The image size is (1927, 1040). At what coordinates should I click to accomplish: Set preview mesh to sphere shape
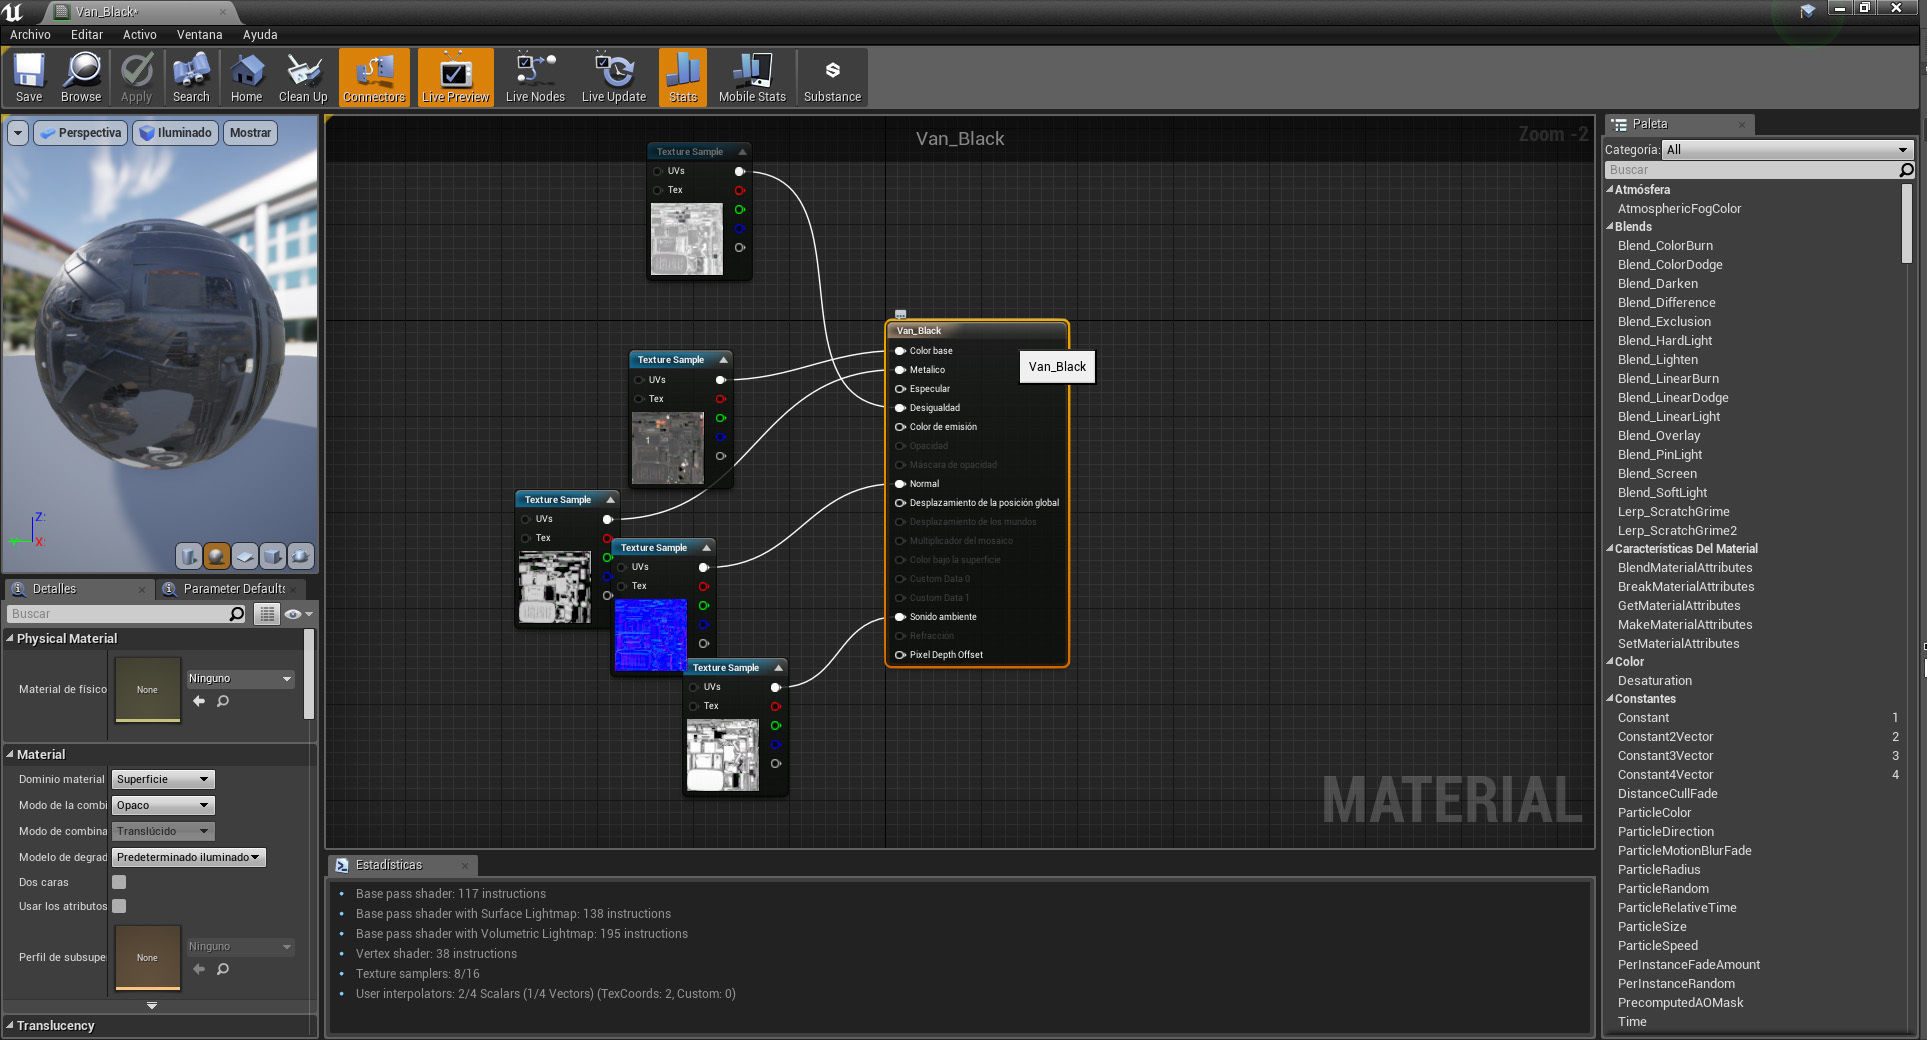(x=216, y=556)
